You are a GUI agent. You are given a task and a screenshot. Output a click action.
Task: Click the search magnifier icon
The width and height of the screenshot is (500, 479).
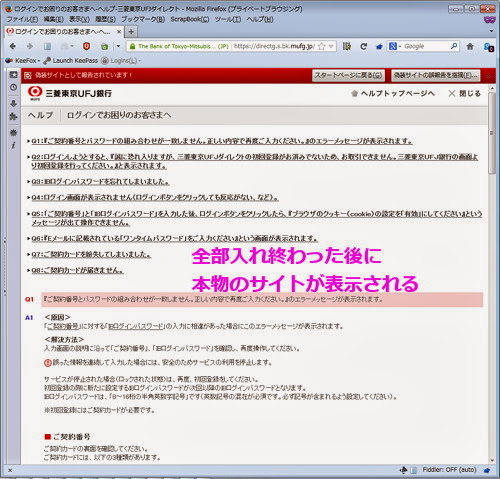(x=454, y=46)
